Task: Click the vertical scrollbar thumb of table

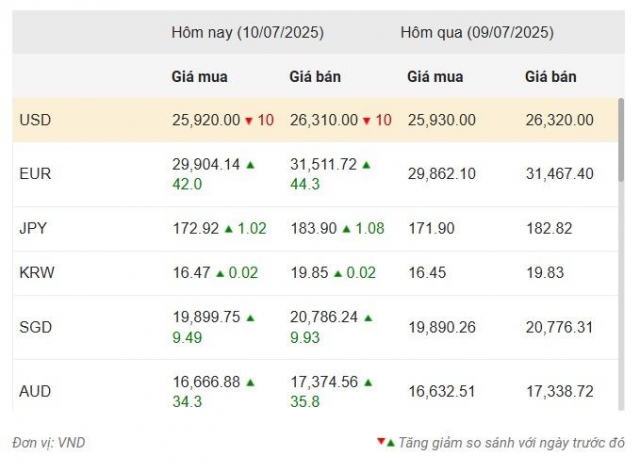Action: click(x=621, y=140)
